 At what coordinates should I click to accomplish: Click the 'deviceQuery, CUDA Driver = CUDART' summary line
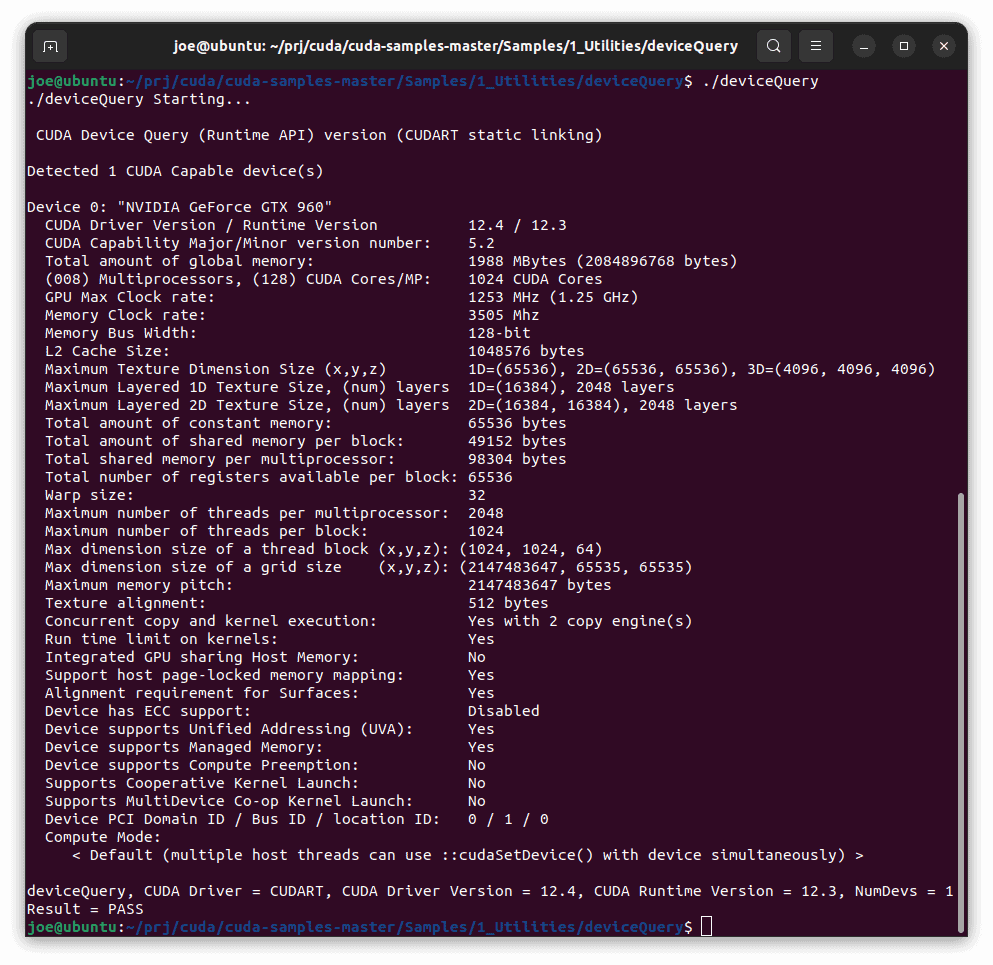(x=490, y=892)
